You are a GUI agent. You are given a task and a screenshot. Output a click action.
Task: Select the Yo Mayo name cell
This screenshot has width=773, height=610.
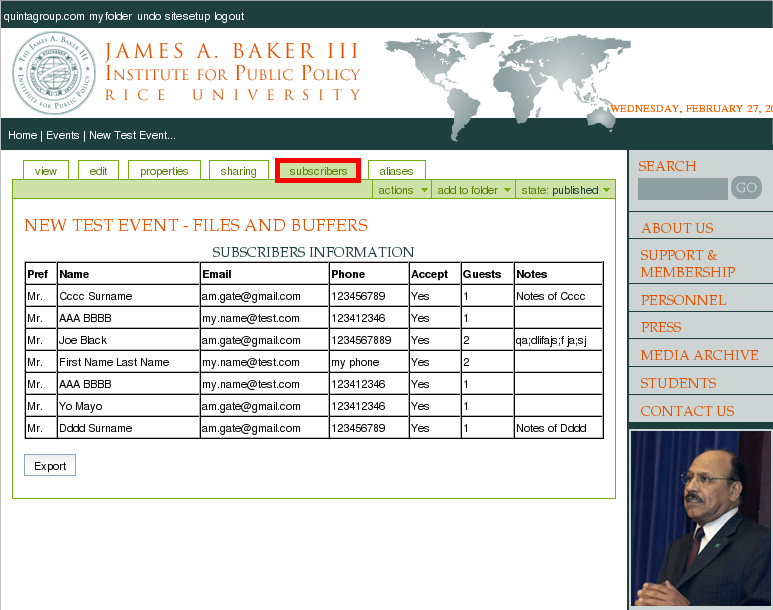click(128, 406)
